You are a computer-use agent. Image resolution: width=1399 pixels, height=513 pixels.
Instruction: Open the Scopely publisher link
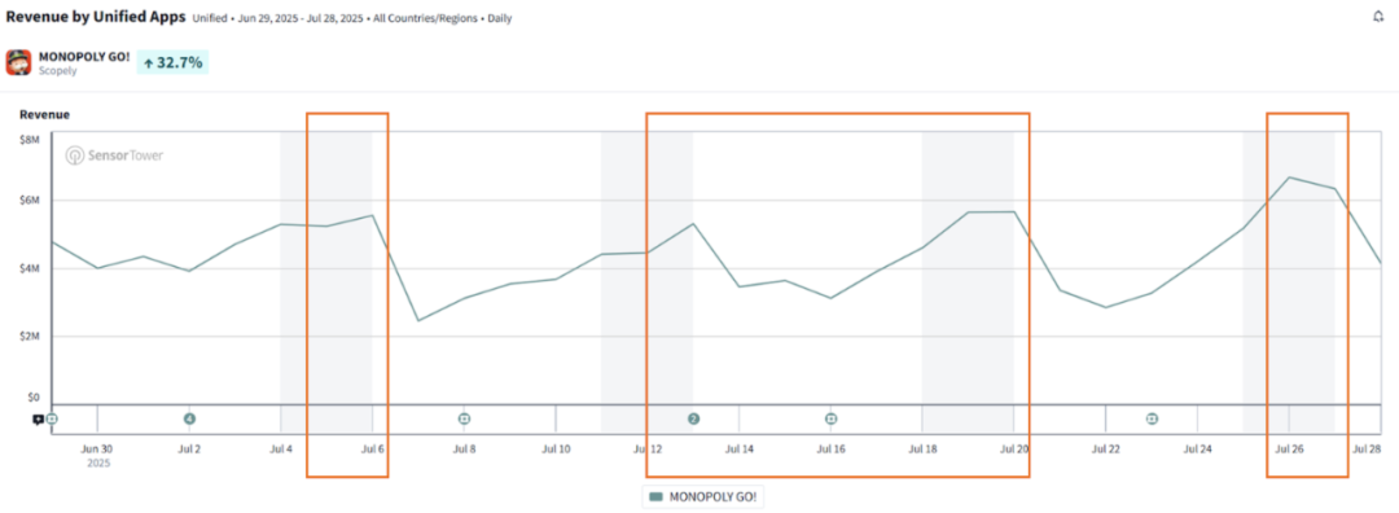tap(58, 71)
